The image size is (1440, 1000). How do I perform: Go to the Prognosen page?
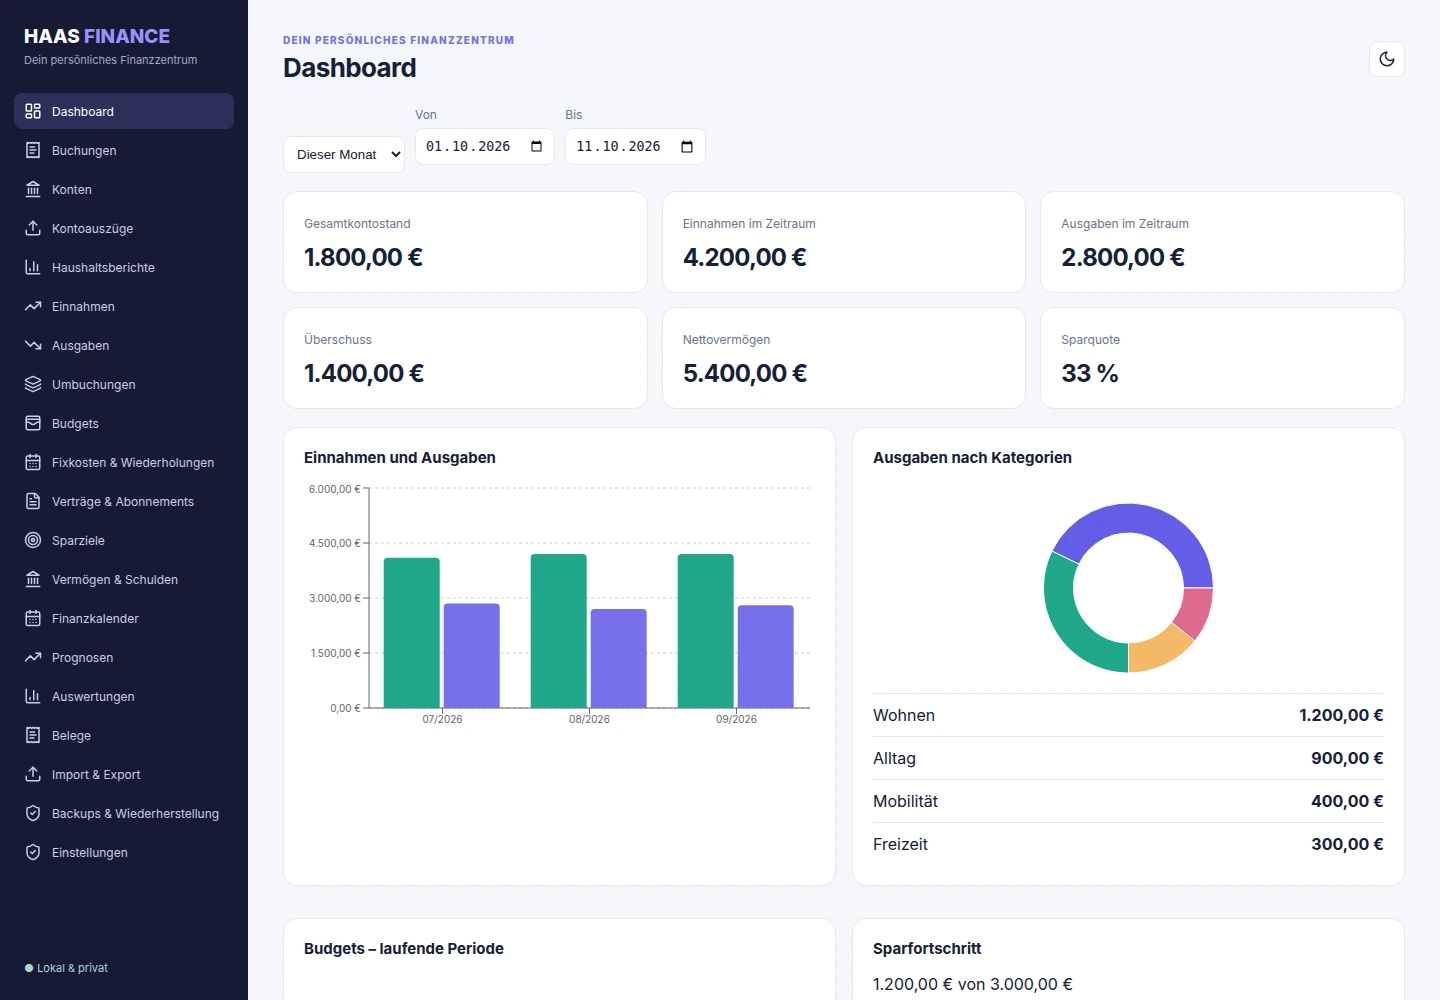click(124, 657)
